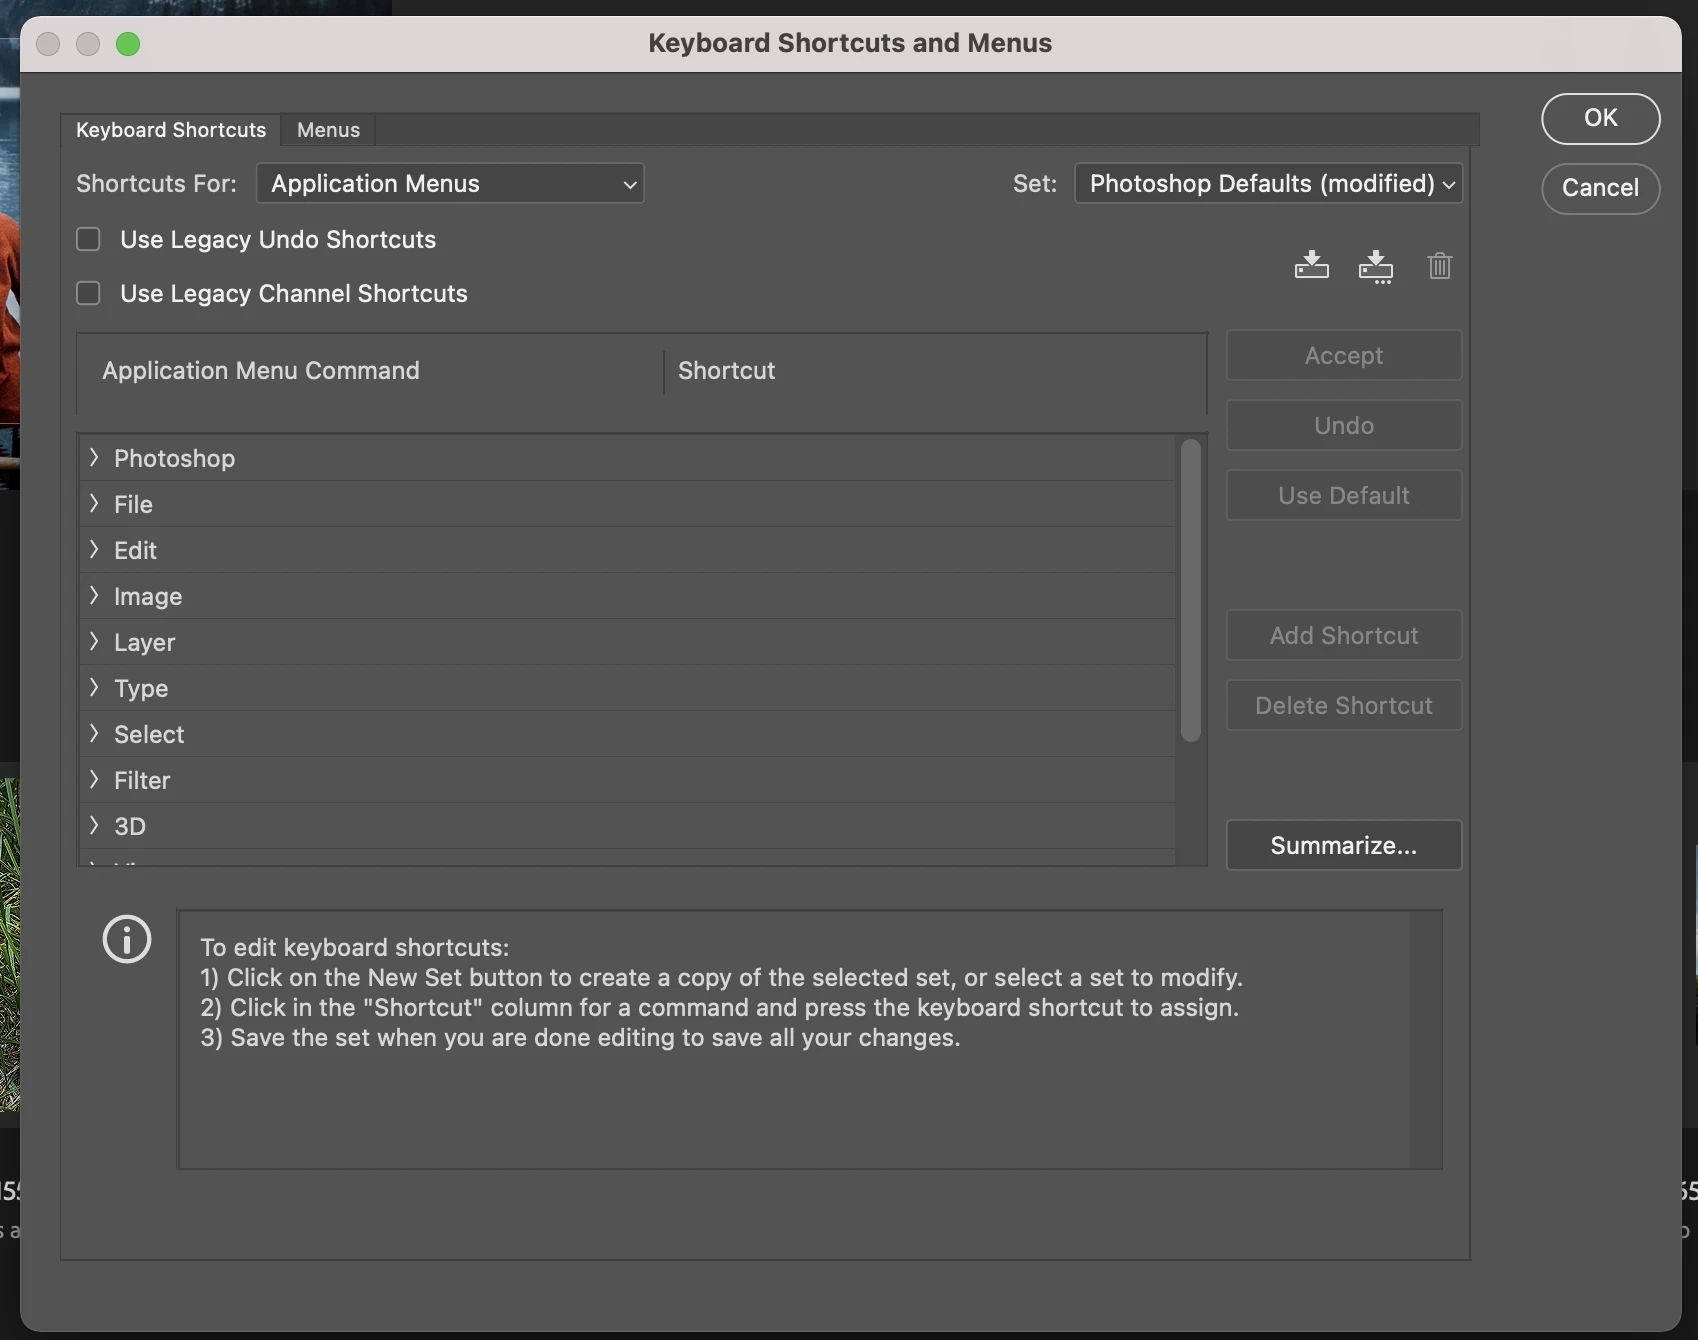Expand the Layer menu commands
This screenshot has height=1340, width=1698.
[x=94, y=641]
